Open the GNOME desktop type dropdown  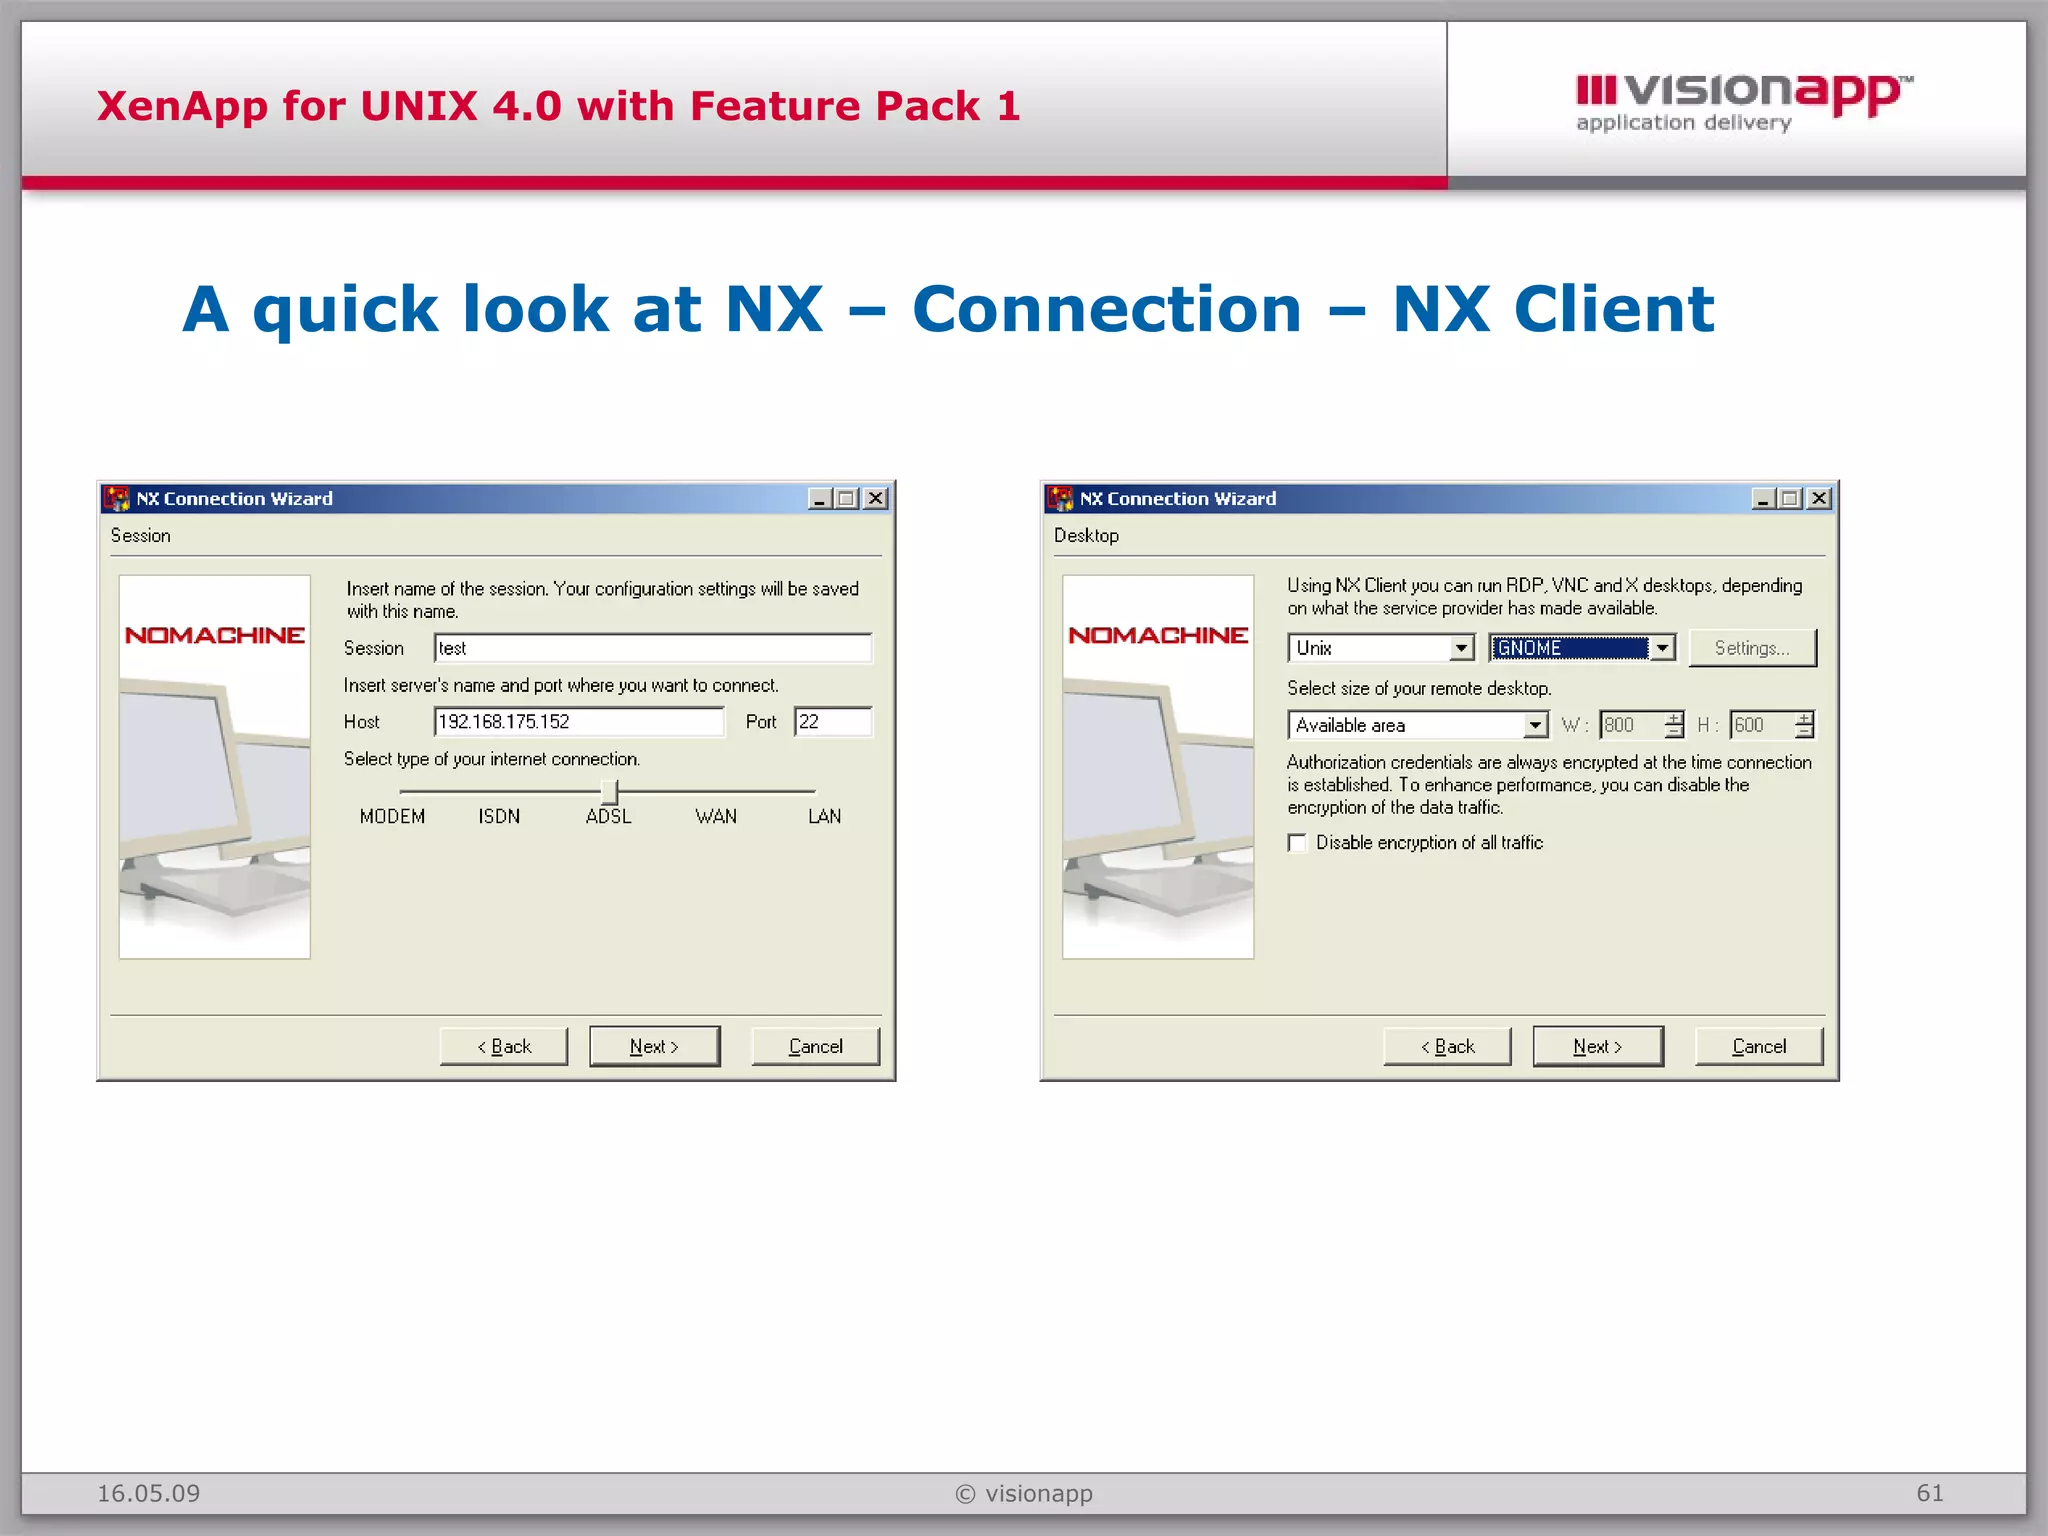coord(1662,648)
